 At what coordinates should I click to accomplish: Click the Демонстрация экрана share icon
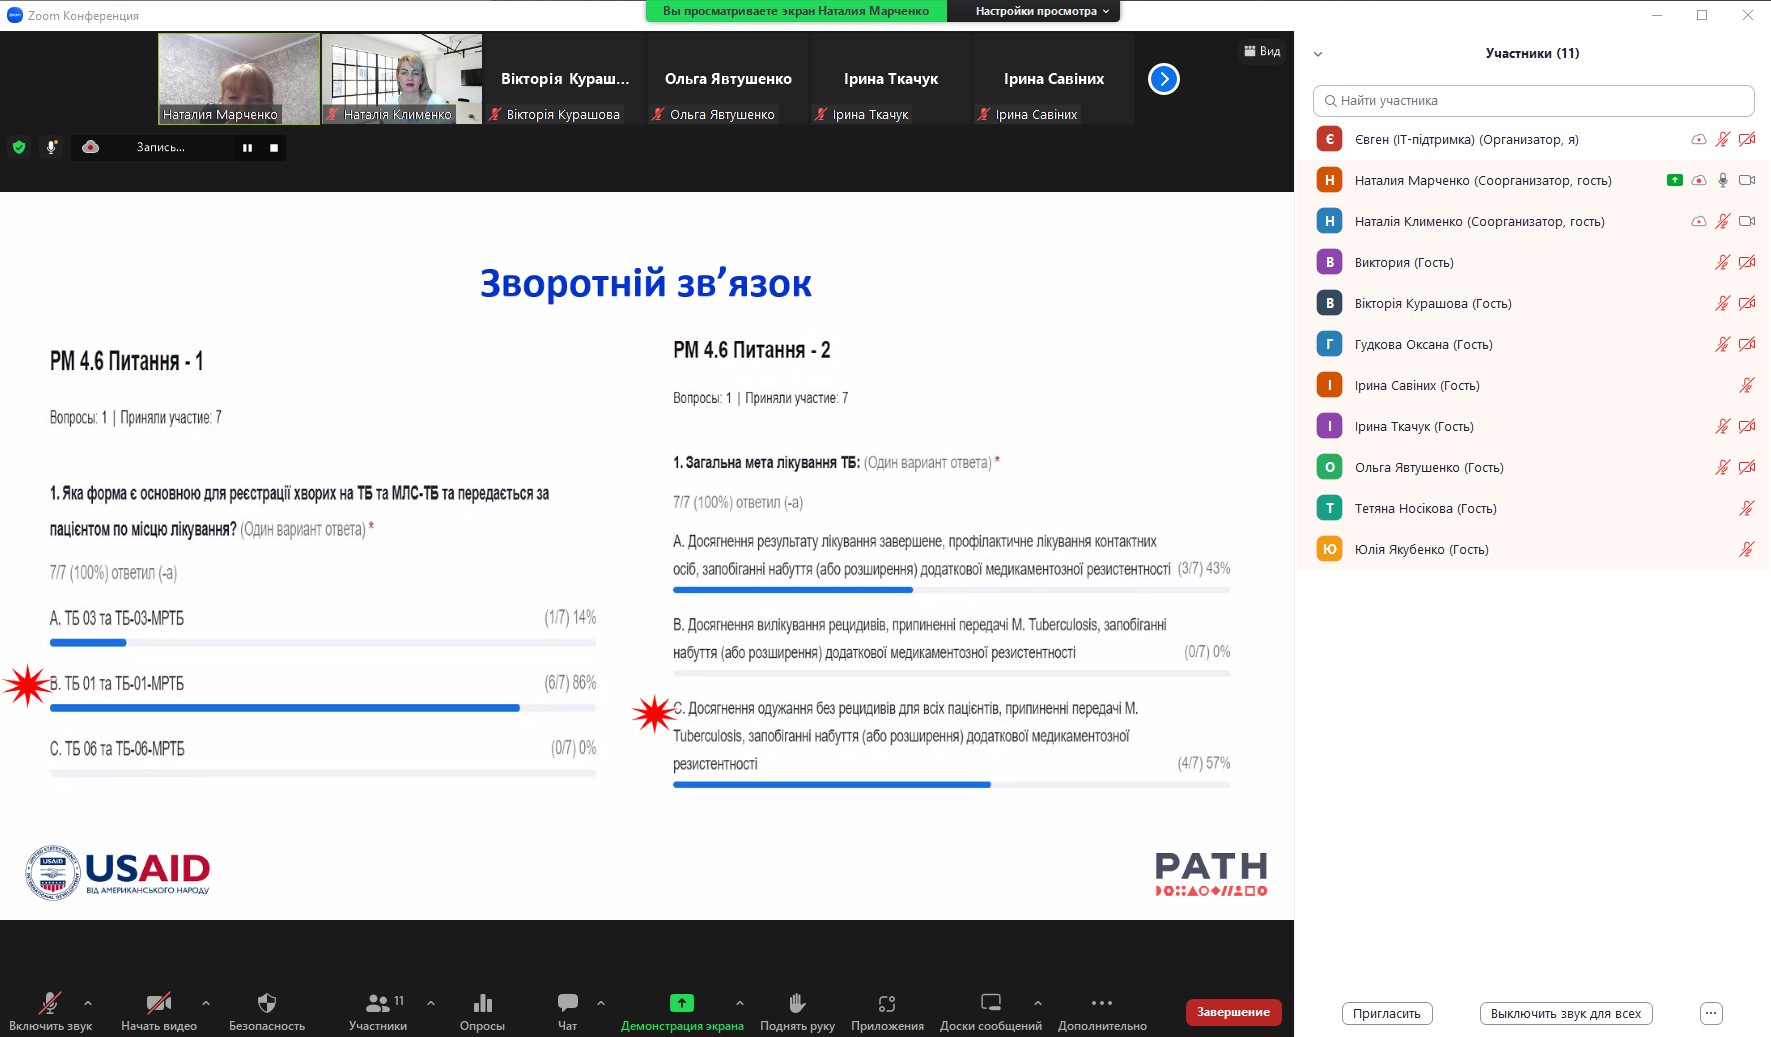681,1003
